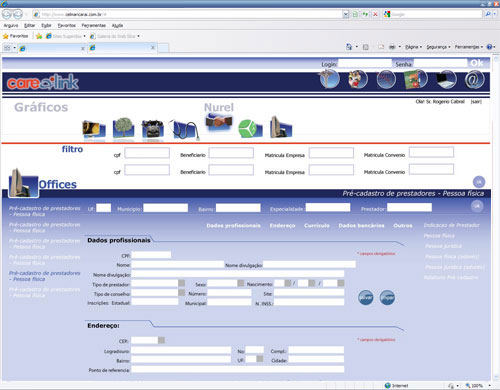Click the gray button next to CEP
This screenshot has width=500, height=390.
[x=161, y=340]
